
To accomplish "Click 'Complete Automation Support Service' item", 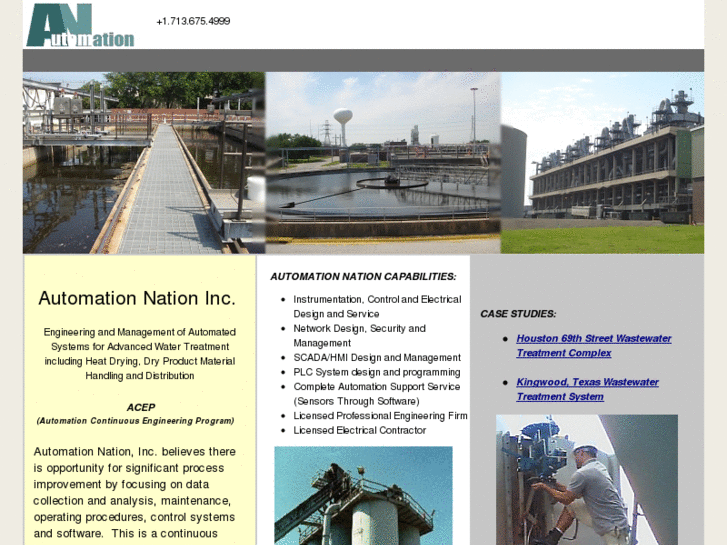I will [x=376, y=394].
